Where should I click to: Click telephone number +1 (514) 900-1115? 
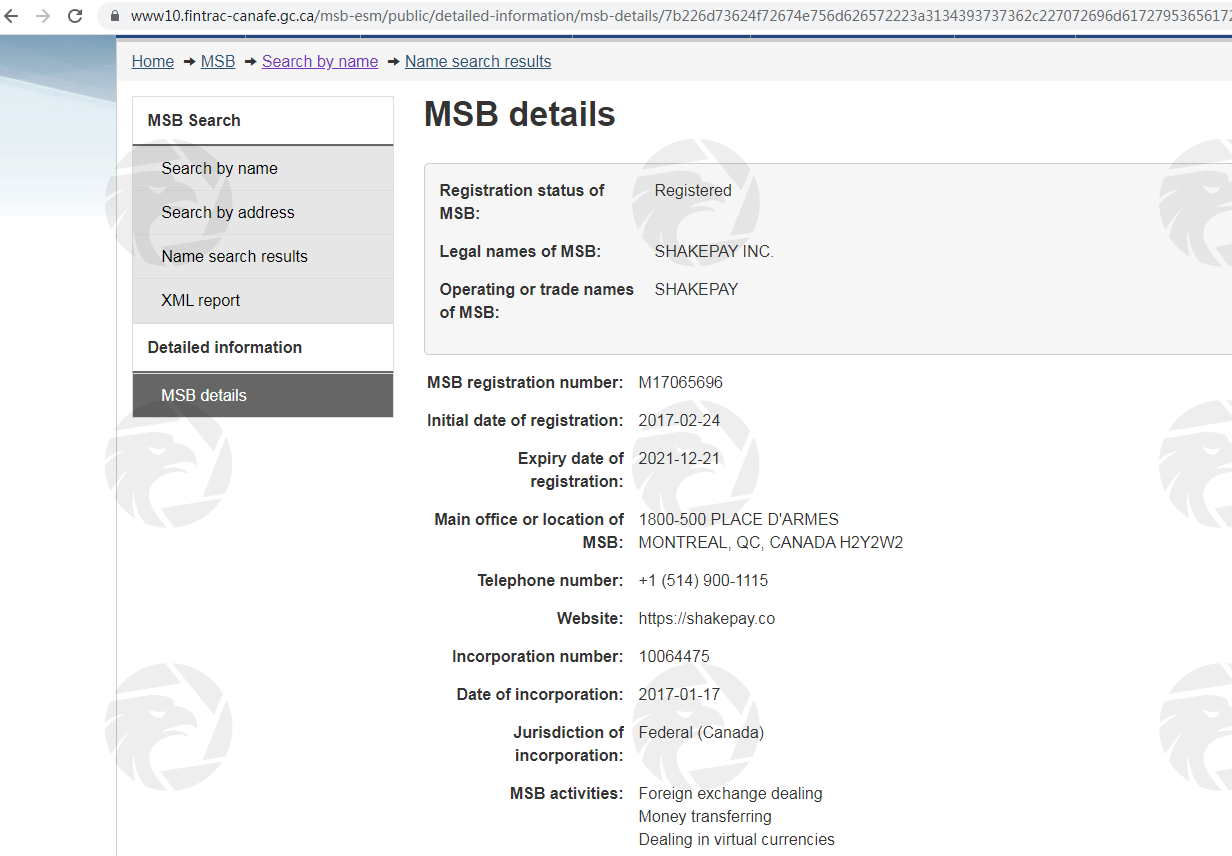703,580
